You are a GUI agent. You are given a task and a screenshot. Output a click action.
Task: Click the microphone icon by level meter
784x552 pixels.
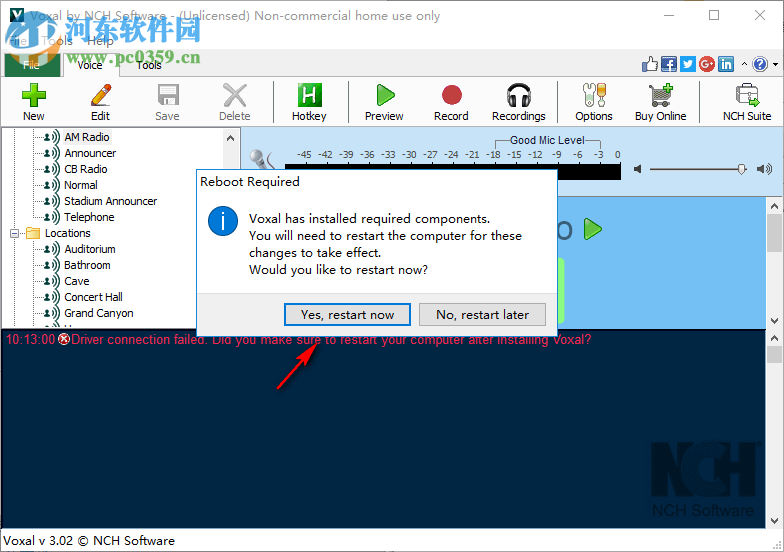click(x=260, y=159)
